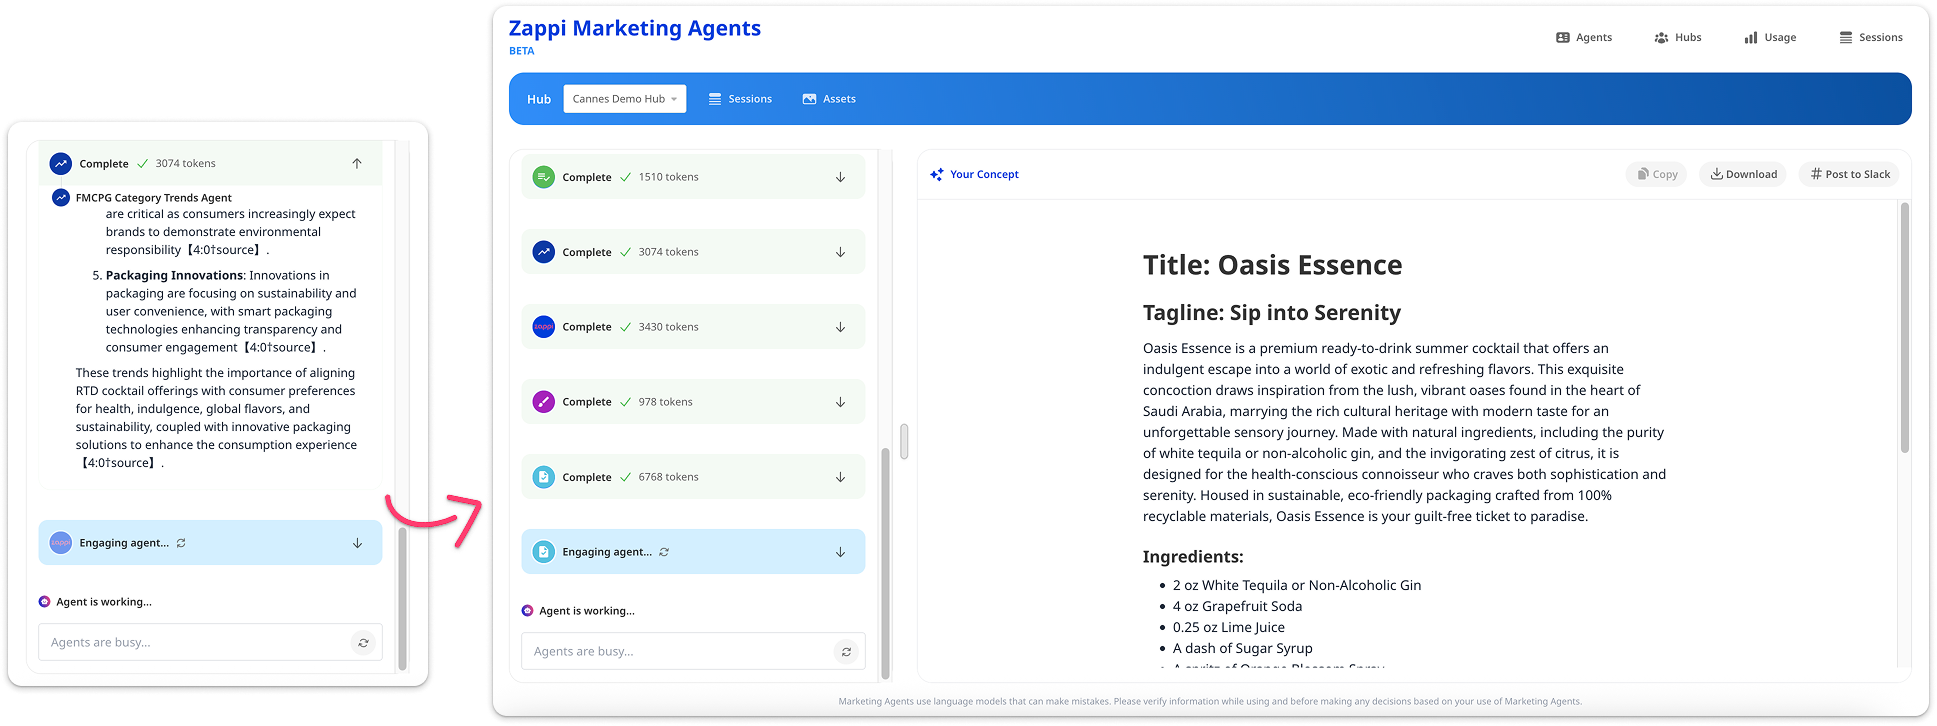Click the sparkle icon beside Your Concept
The image size is (1937, 726).
click(937, 174)
